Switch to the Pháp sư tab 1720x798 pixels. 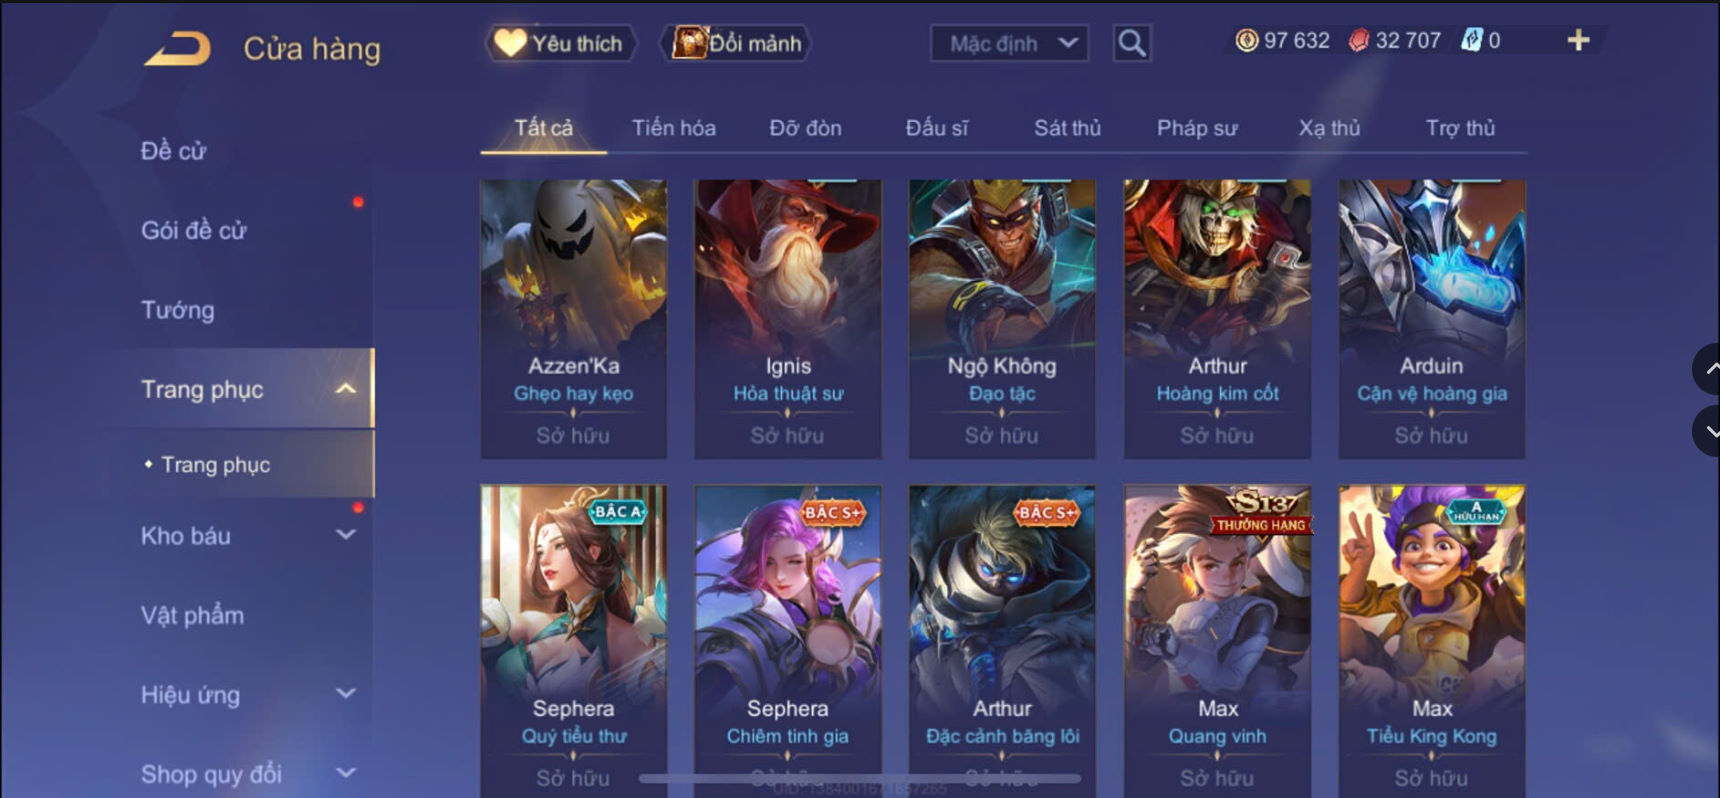point(1197,128)
